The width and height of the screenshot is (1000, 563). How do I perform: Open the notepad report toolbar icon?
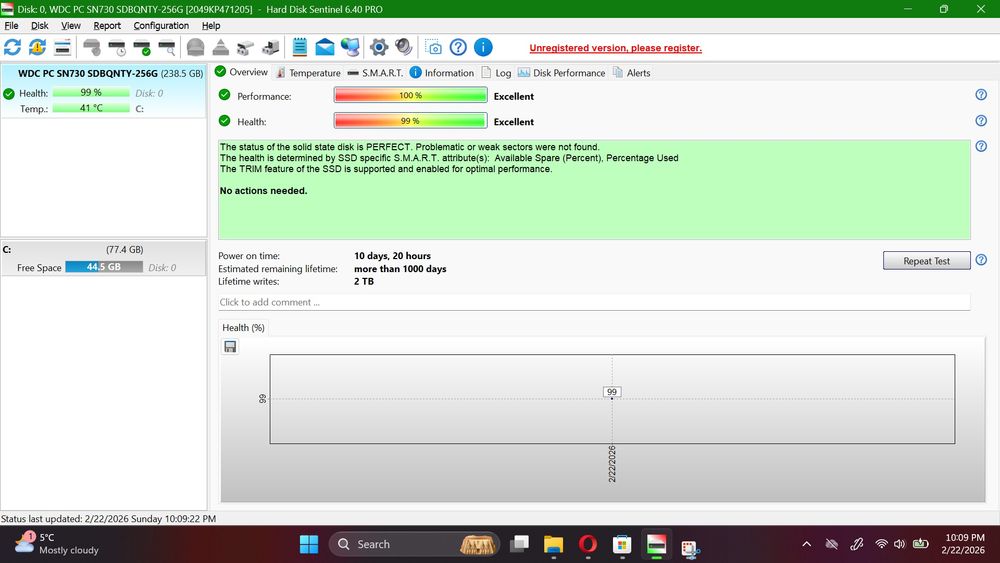[300, 47]
